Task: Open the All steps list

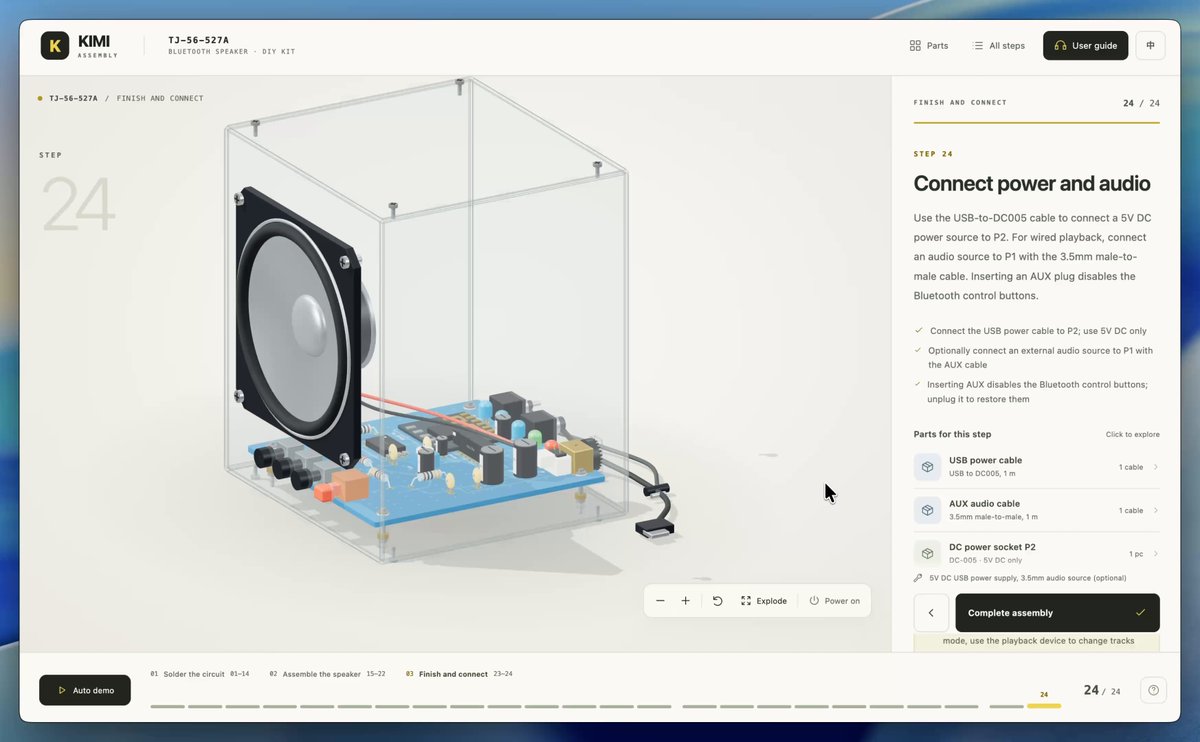Action: pos(998,46)
